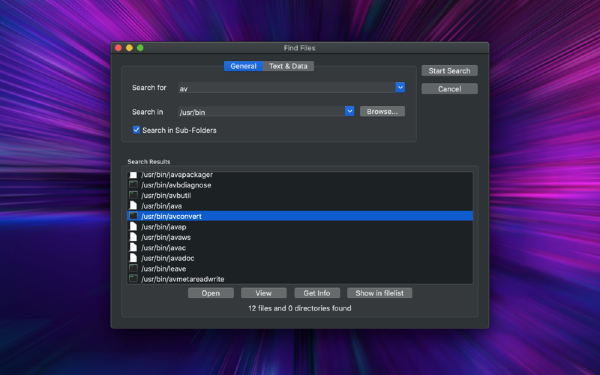This screenshot has width=600, height=375.
Task: Open the Search for history dropdown
Action: [x=400, y=87]
